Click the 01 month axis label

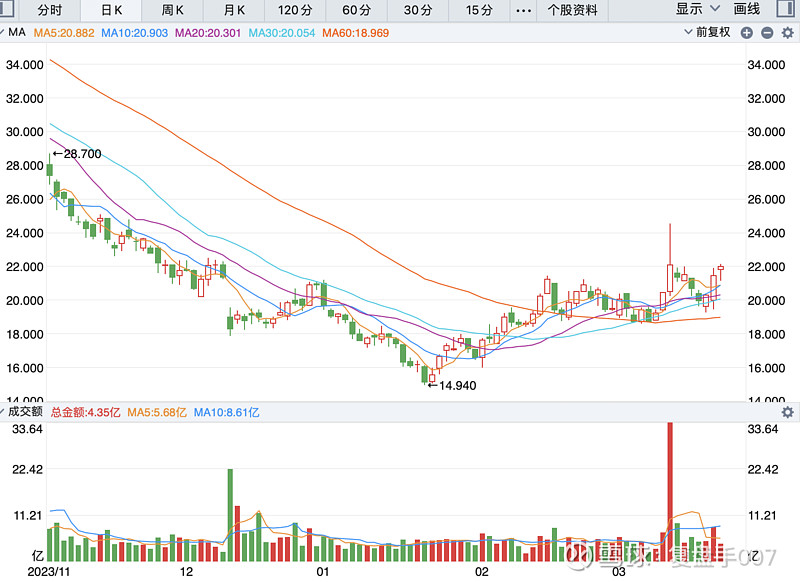[x=322, y=571]
